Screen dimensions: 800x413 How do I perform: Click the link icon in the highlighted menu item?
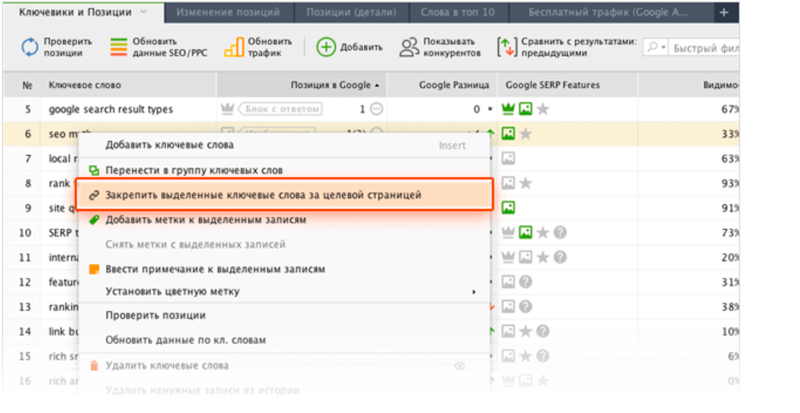pyautogui.click(x=94, y=195)
